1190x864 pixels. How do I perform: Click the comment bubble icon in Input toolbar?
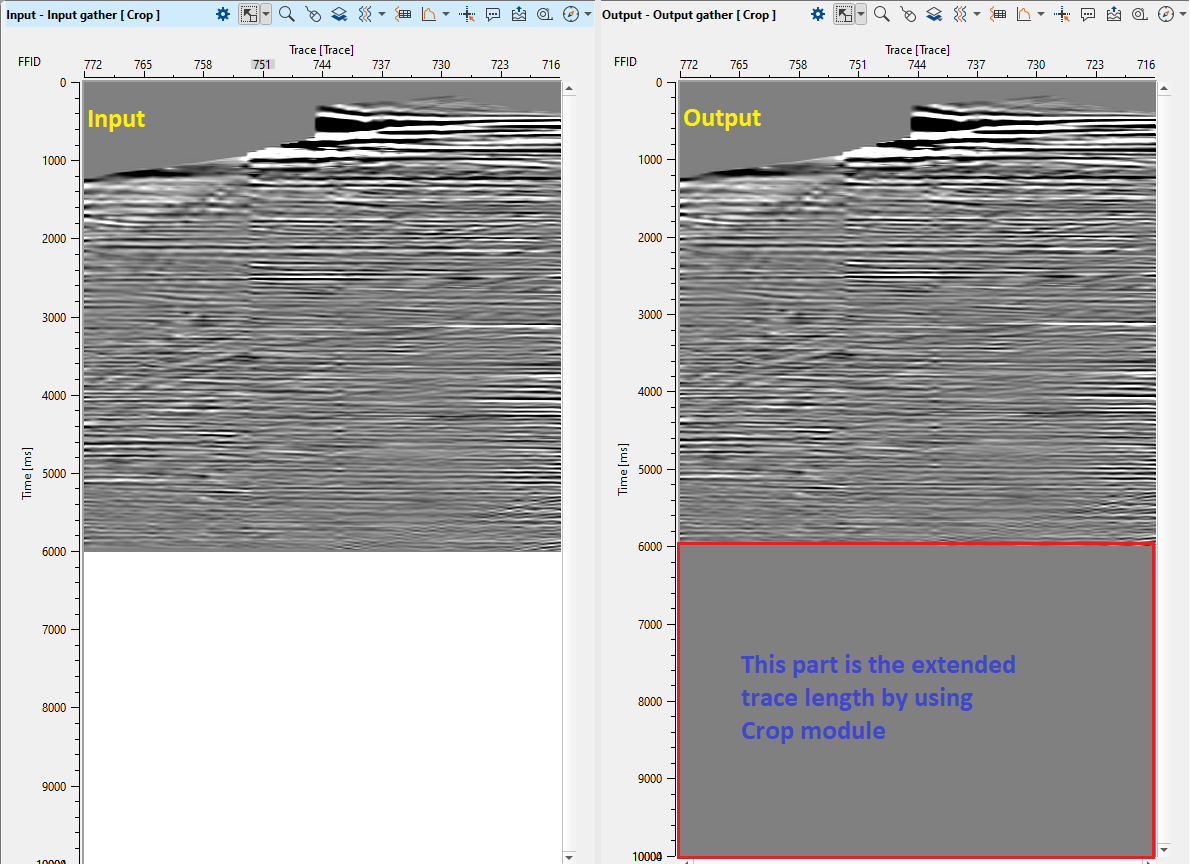click(493, 14)
